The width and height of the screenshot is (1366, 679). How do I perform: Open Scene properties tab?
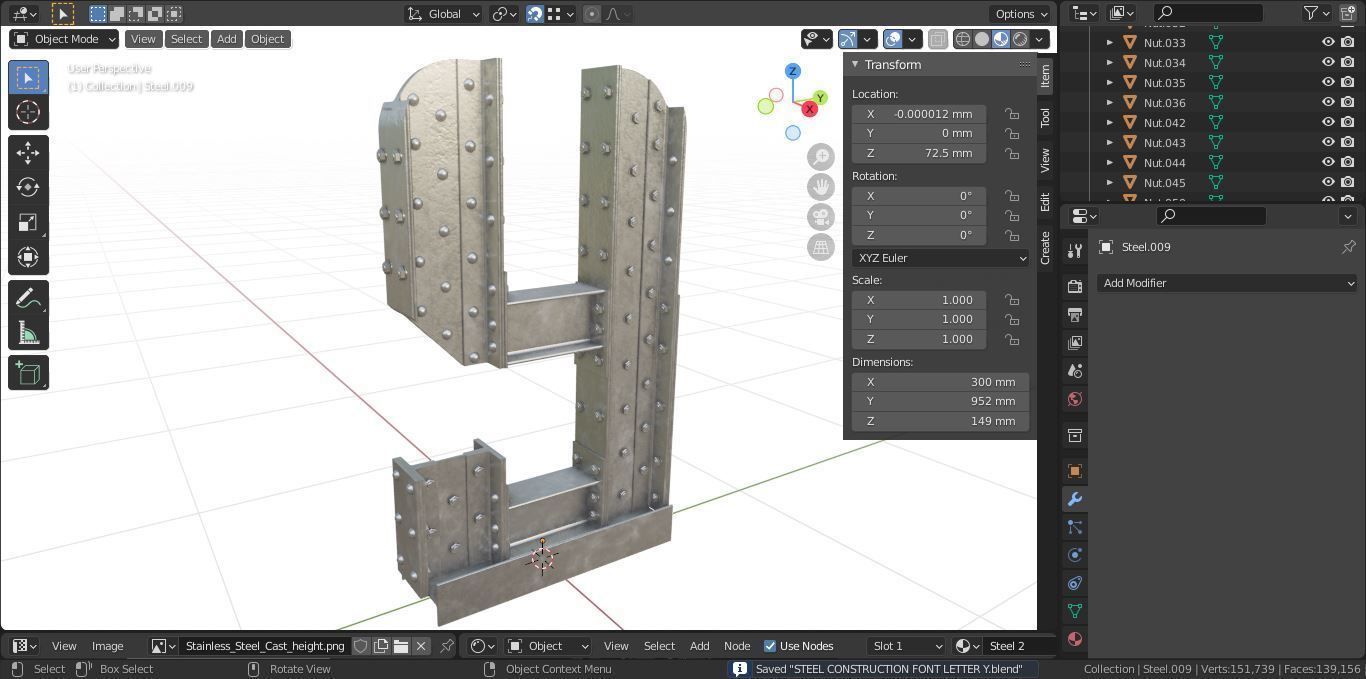coord(1075,371)
